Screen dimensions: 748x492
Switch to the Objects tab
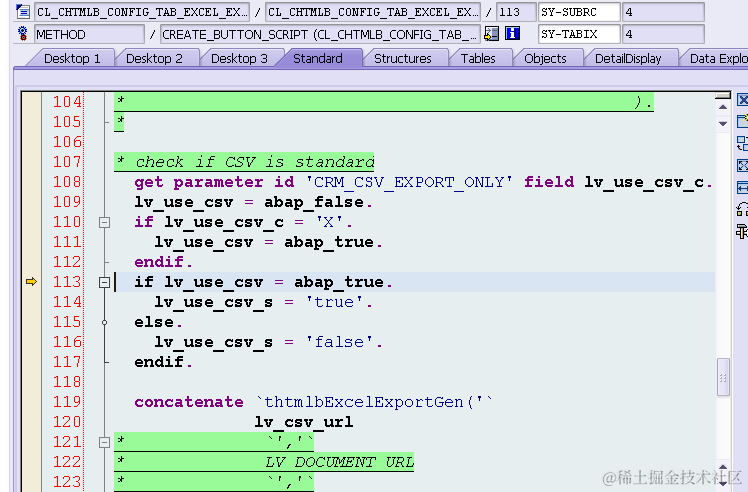[x=545, y=58]
